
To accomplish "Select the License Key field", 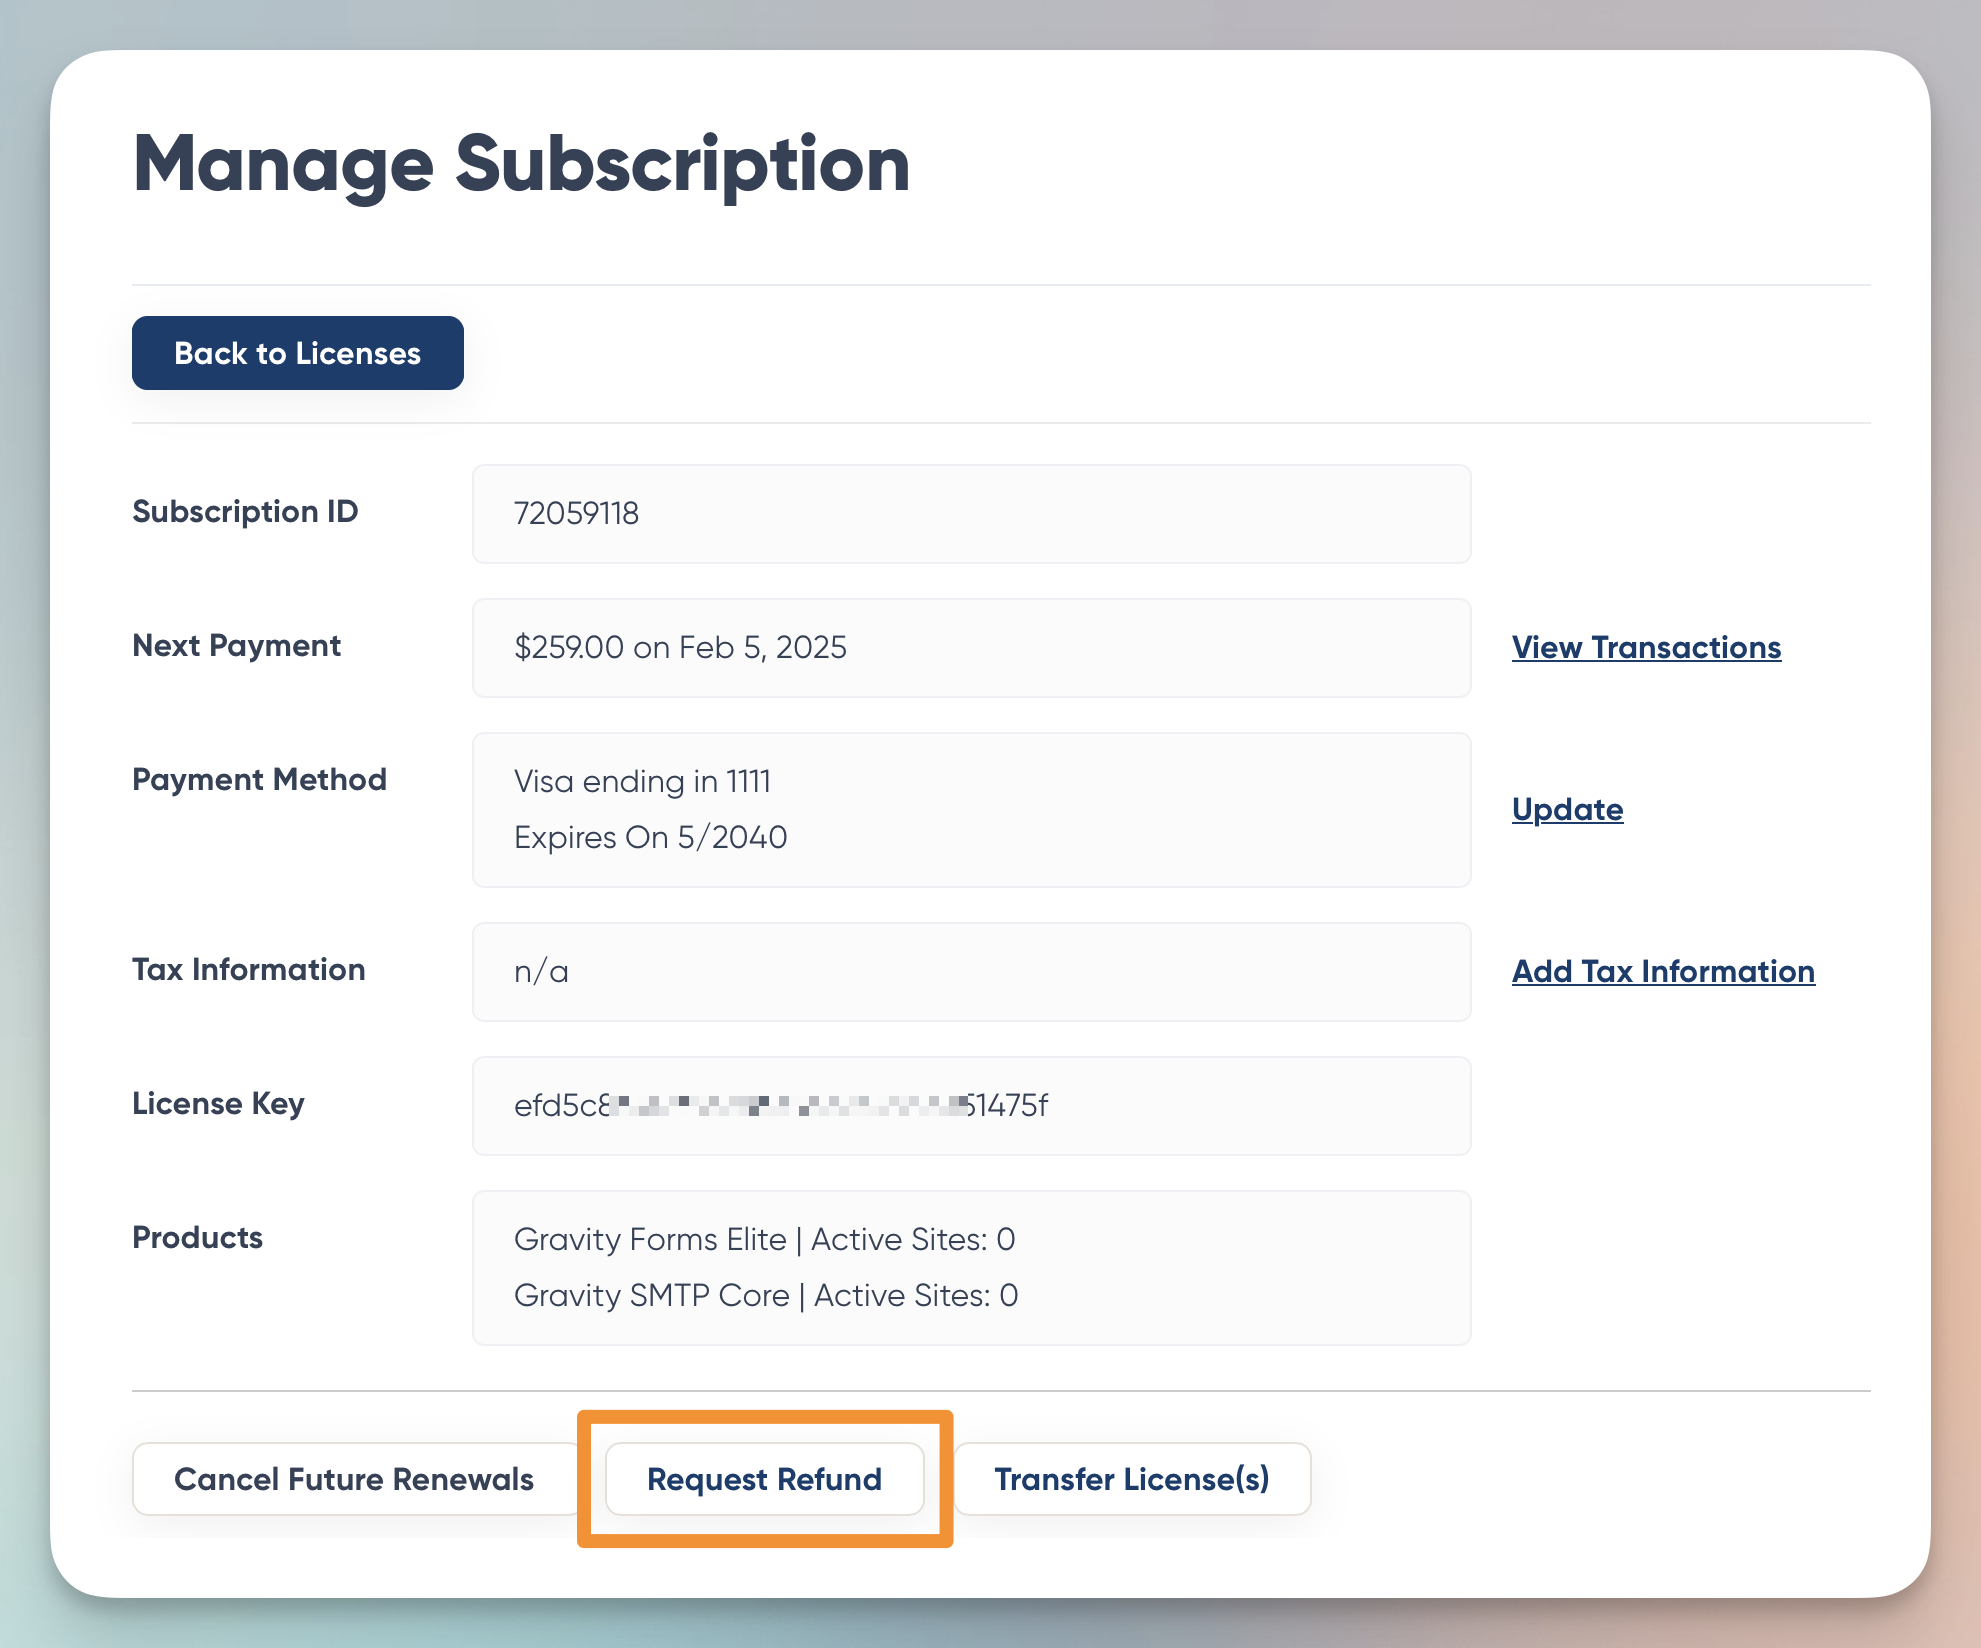I will tap(970, 1105).
